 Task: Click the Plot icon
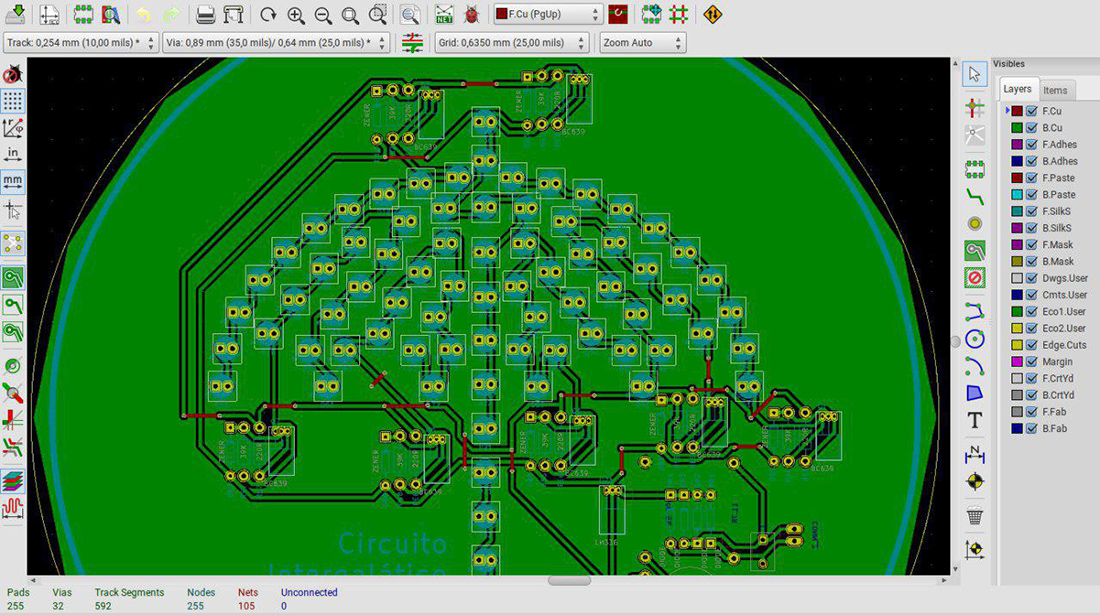(x=233, y=15)
